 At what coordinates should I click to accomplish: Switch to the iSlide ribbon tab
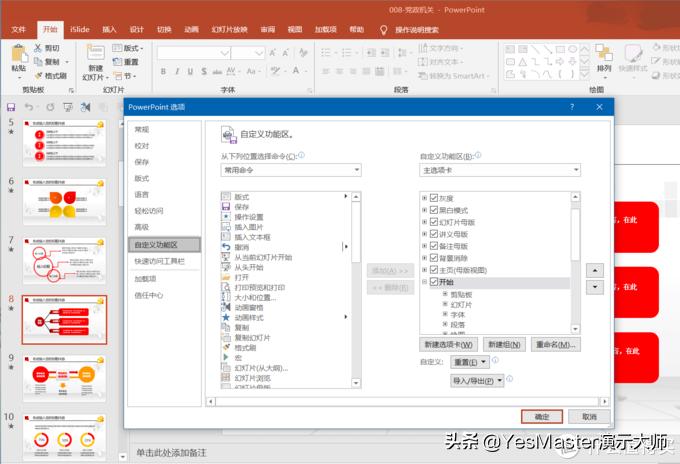(x=80, y=29)
